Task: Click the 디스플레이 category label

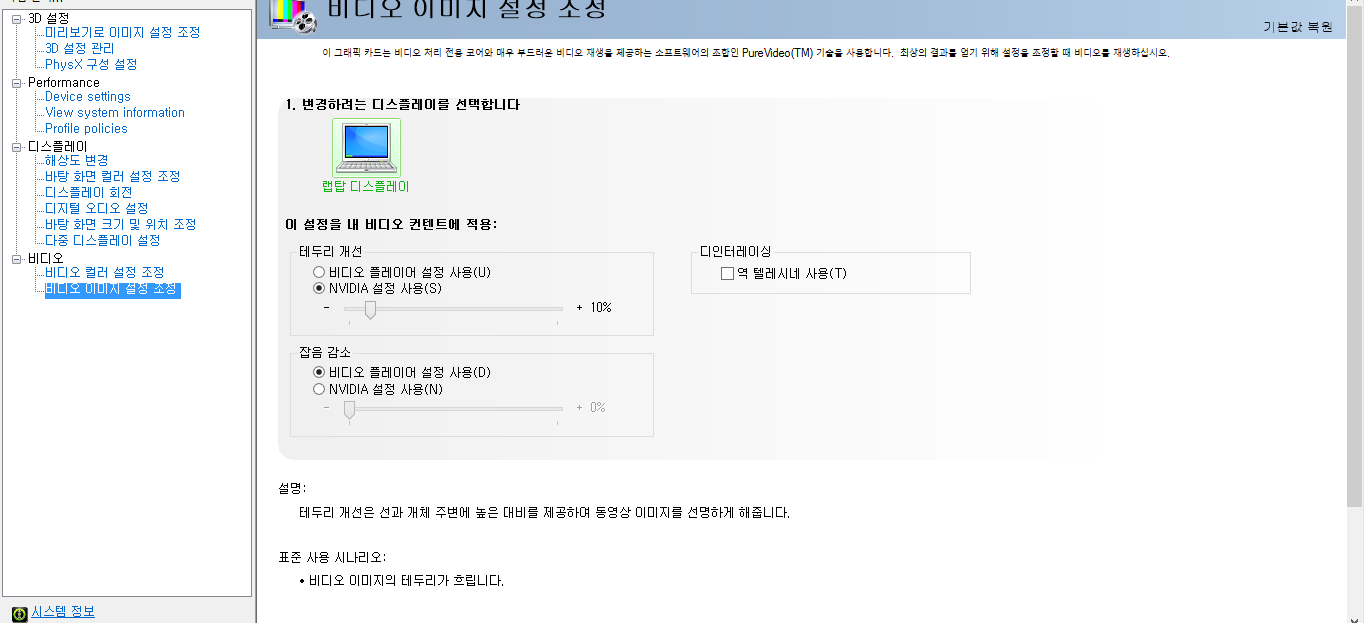Action: pos(58,147)
